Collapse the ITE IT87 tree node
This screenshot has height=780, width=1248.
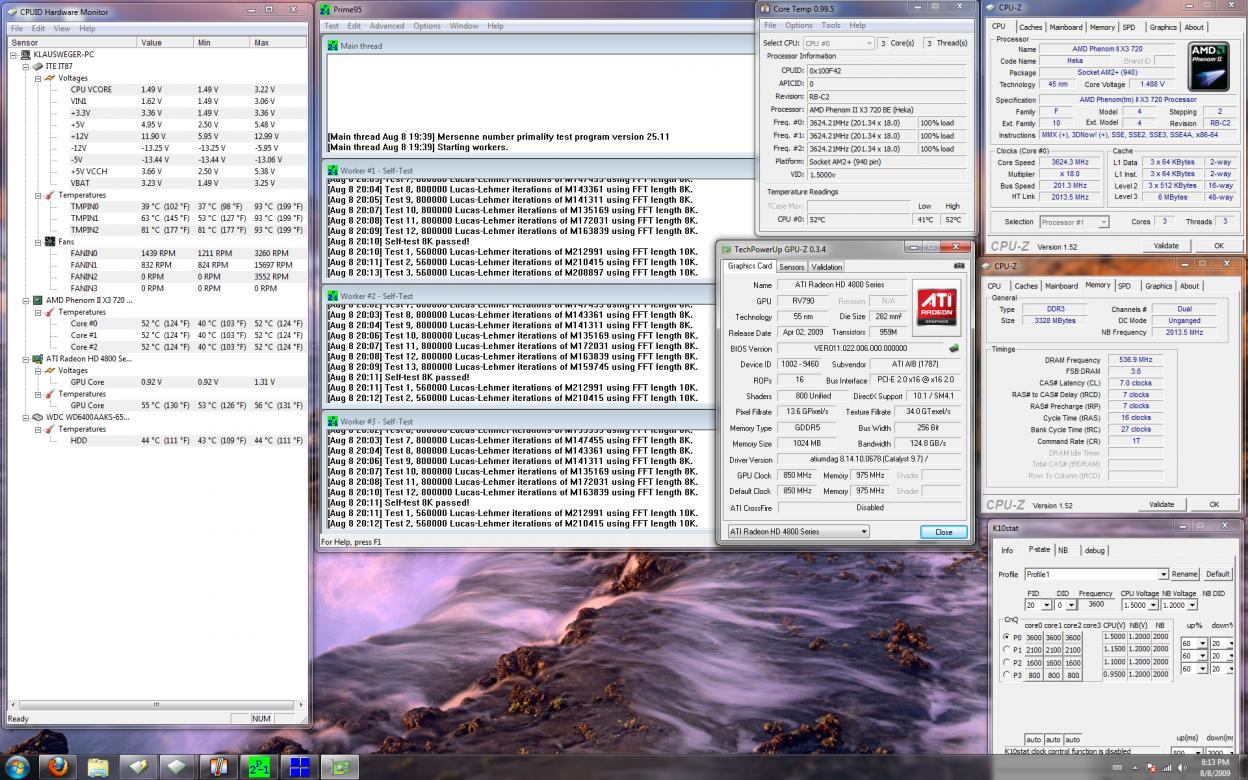click(x=26, y=66)
